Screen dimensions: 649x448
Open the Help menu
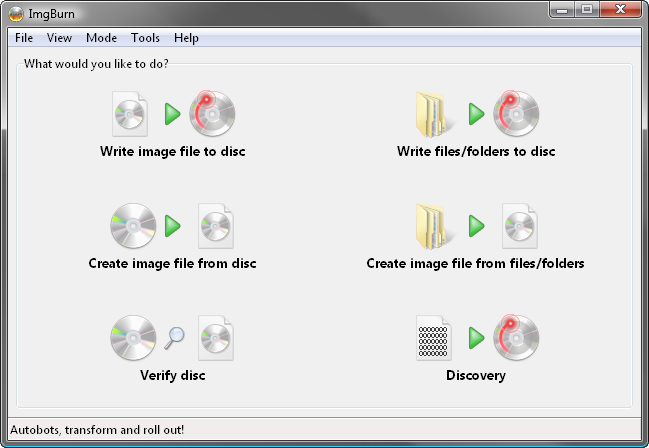[186, 38]
